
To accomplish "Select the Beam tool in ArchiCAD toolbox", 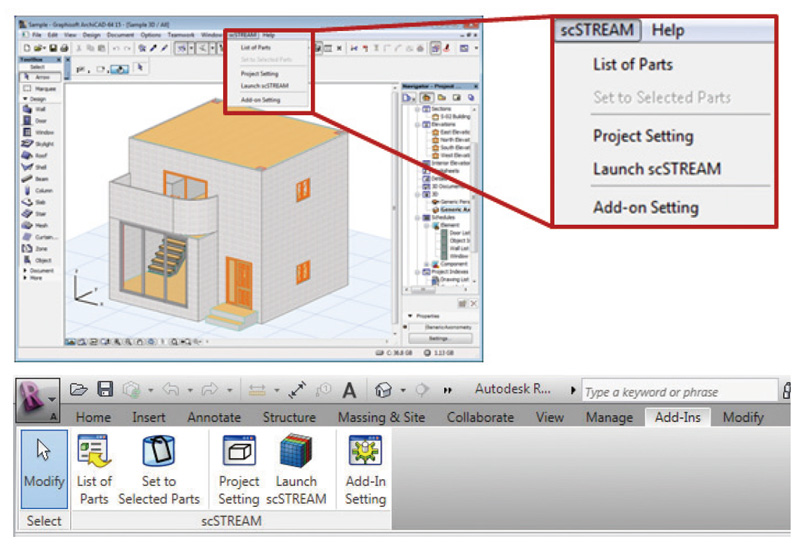I will click(x=35, y=179).
